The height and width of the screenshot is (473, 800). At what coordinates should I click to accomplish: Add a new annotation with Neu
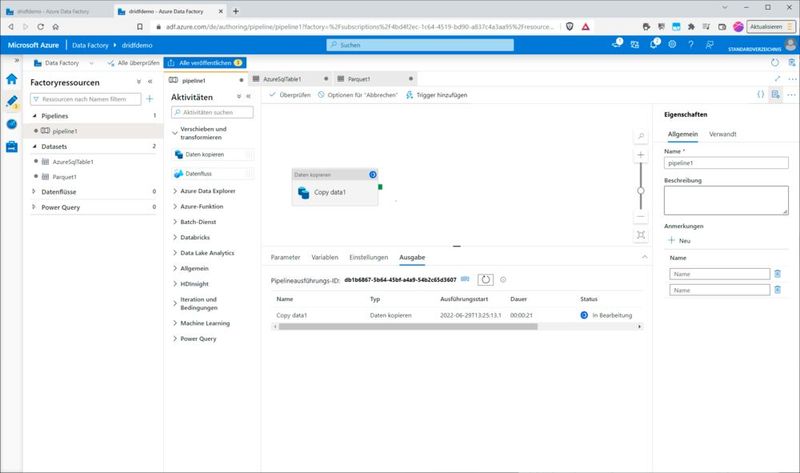click(679, 240)
